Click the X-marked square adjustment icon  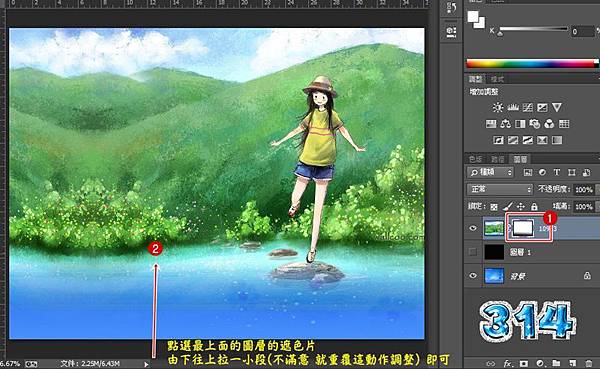(542, 140)
